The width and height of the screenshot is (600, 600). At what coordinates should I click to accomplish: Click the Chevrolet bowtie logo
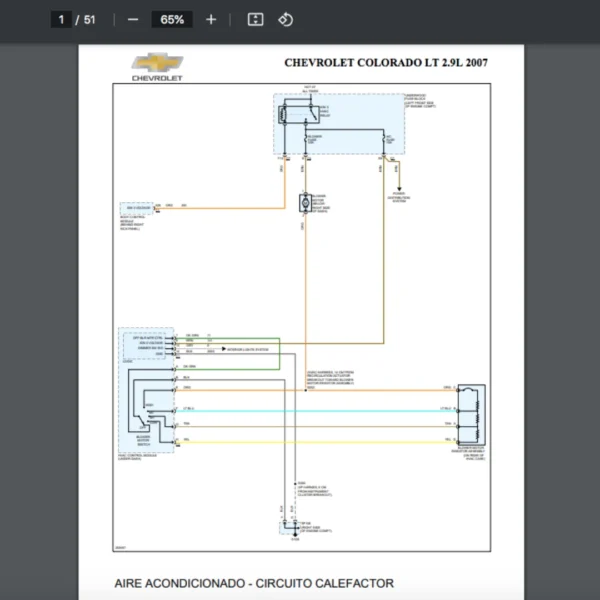coord(157,62)
